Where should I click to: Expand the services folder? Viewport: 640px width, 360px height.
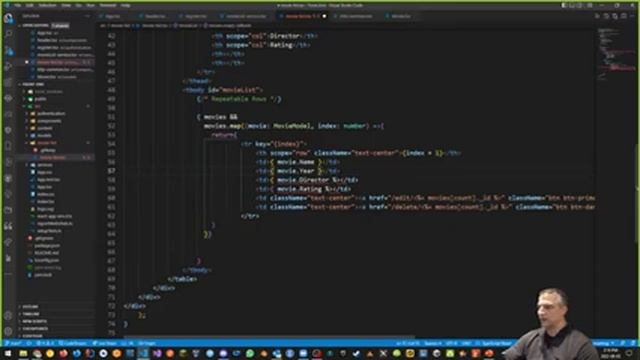44,165
